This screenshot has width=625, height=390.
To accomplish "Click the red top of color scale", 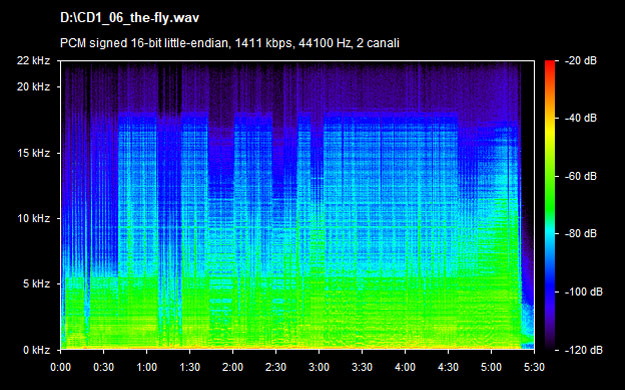I will [x=550, y=64].
